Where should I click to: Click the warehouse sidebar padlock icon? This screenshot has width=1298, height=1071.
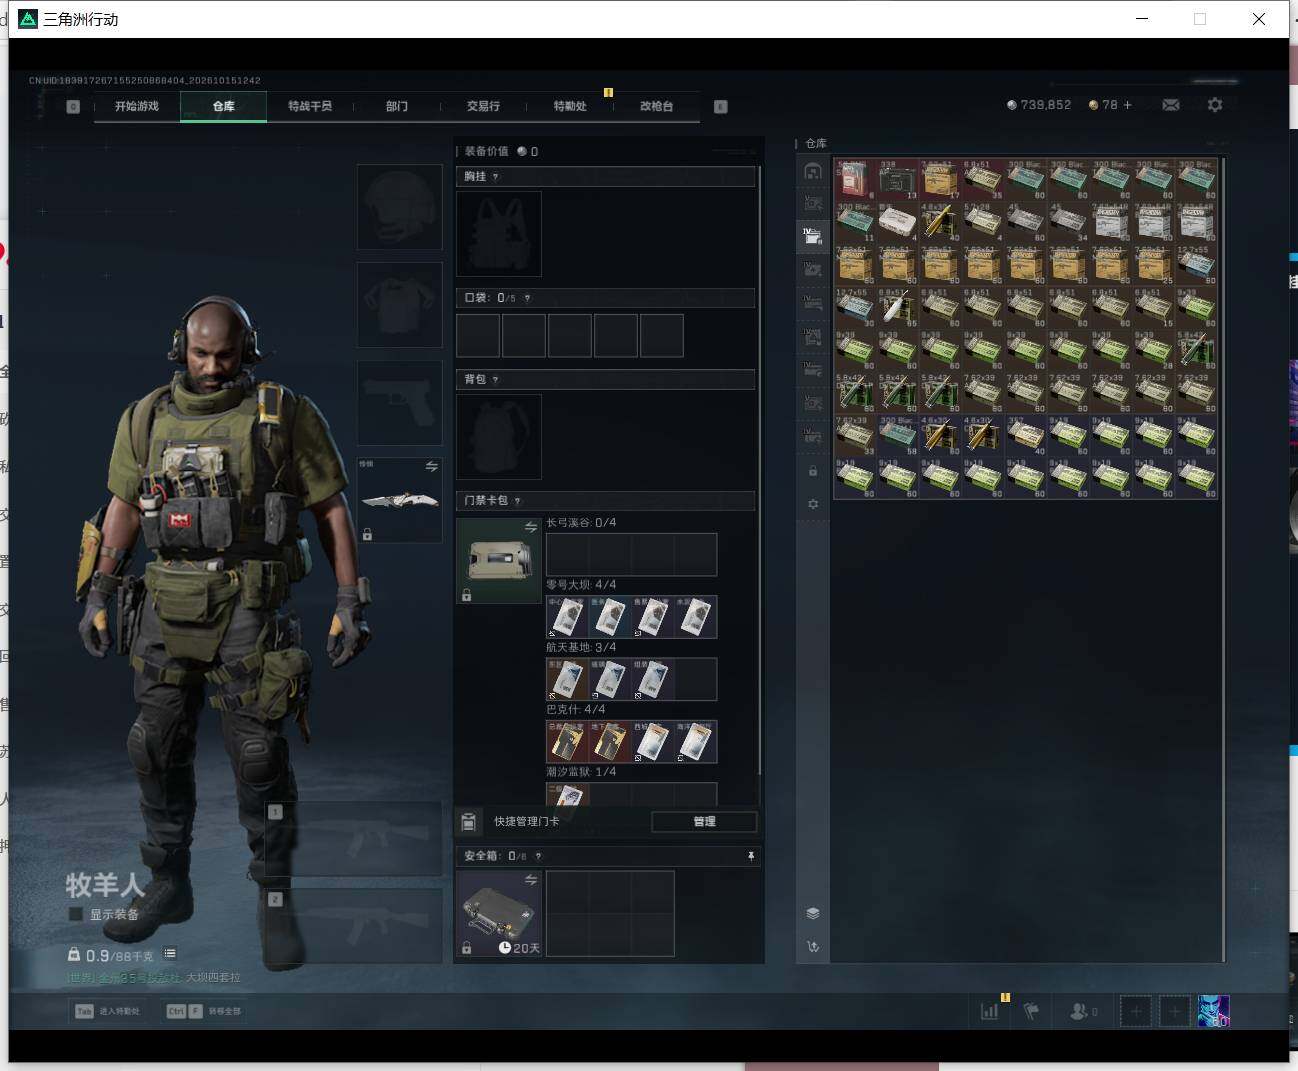click(813, 470)
